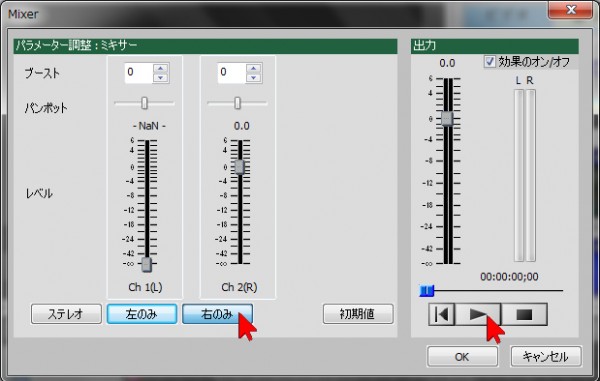
Task: Select the 左のみ button
Action: pyautogui.click(x=142, y=314)
